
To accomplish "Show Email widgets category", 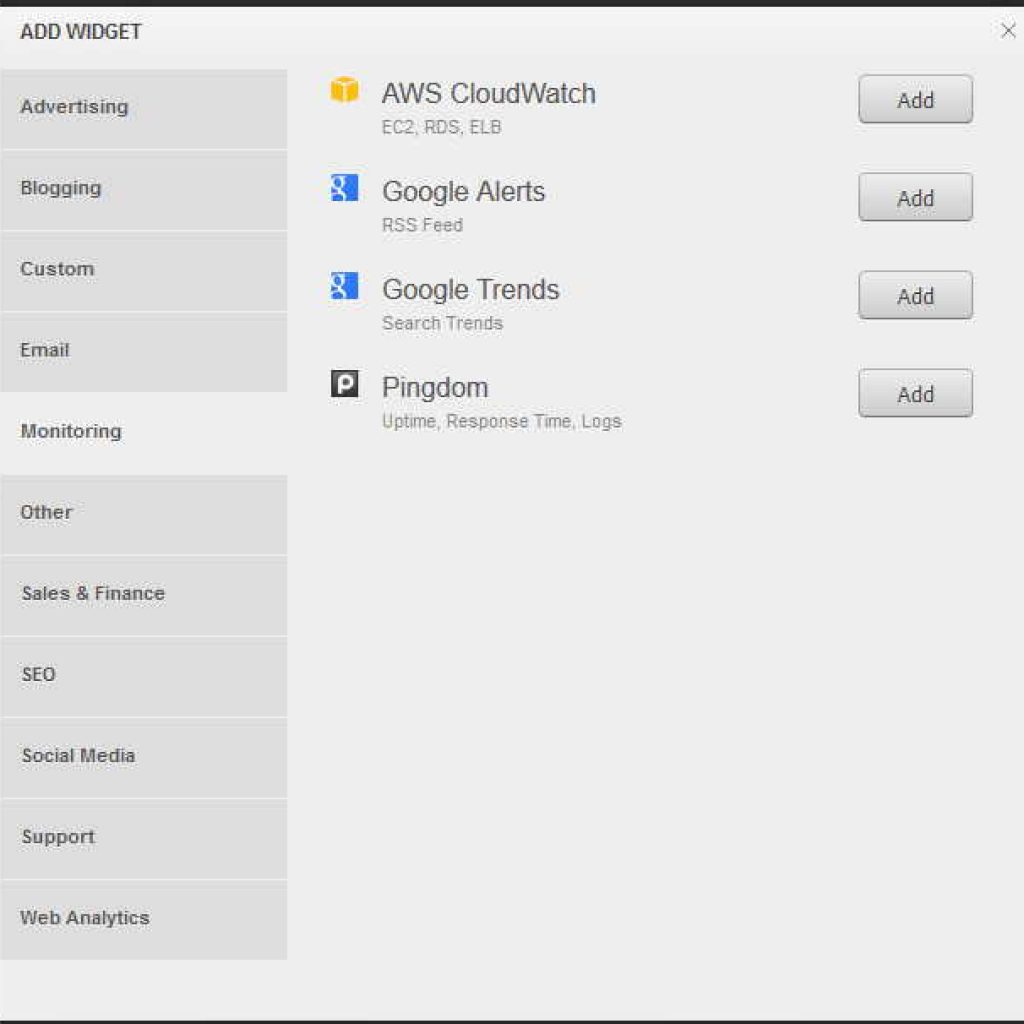I will coord(144,352).
